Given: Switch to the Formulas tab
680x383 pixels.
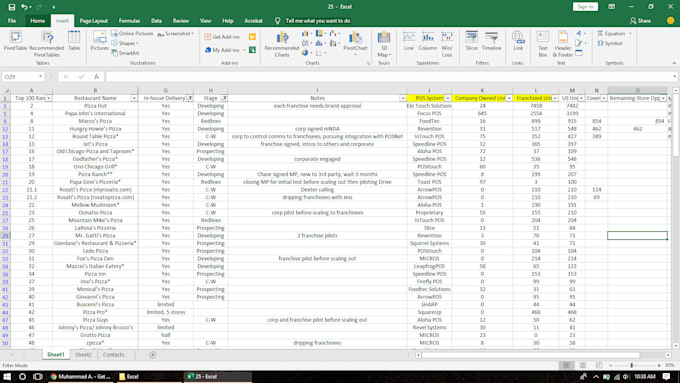Looking at the screenshot, I should coord(129,21).
